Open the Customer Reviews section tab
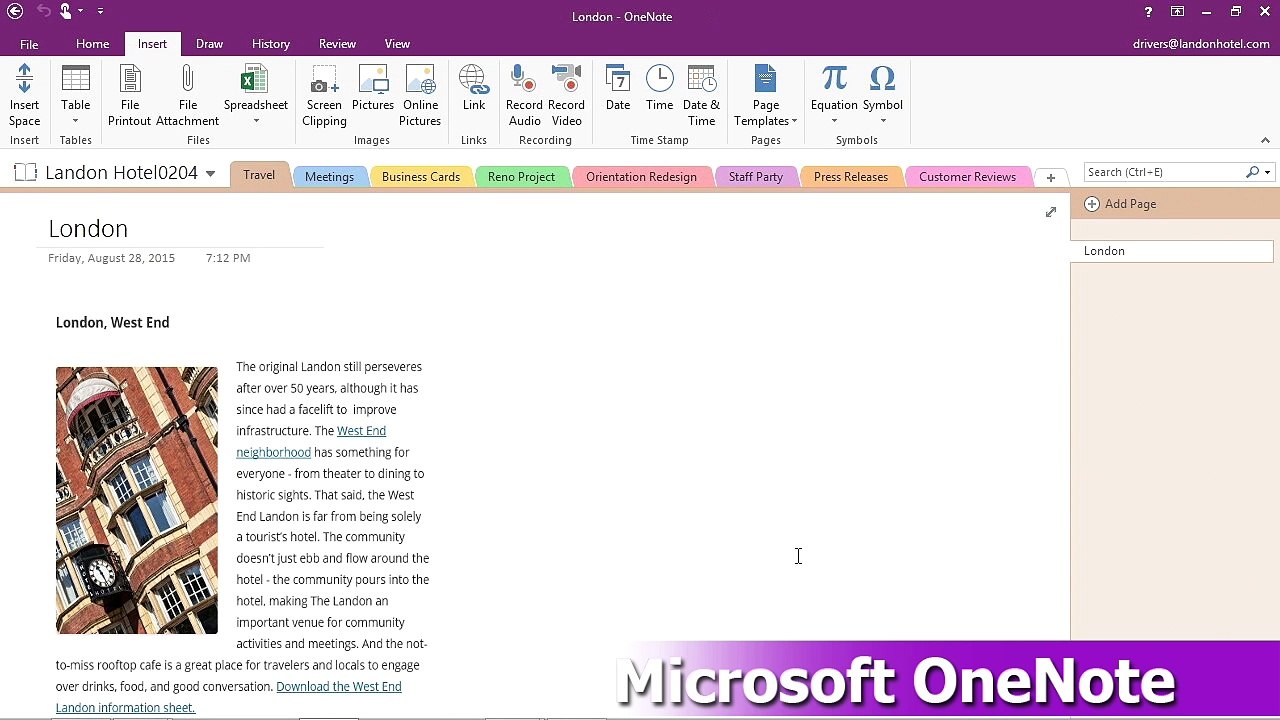The width and height of the screenshot is (1280, 720). coord(967,177)
